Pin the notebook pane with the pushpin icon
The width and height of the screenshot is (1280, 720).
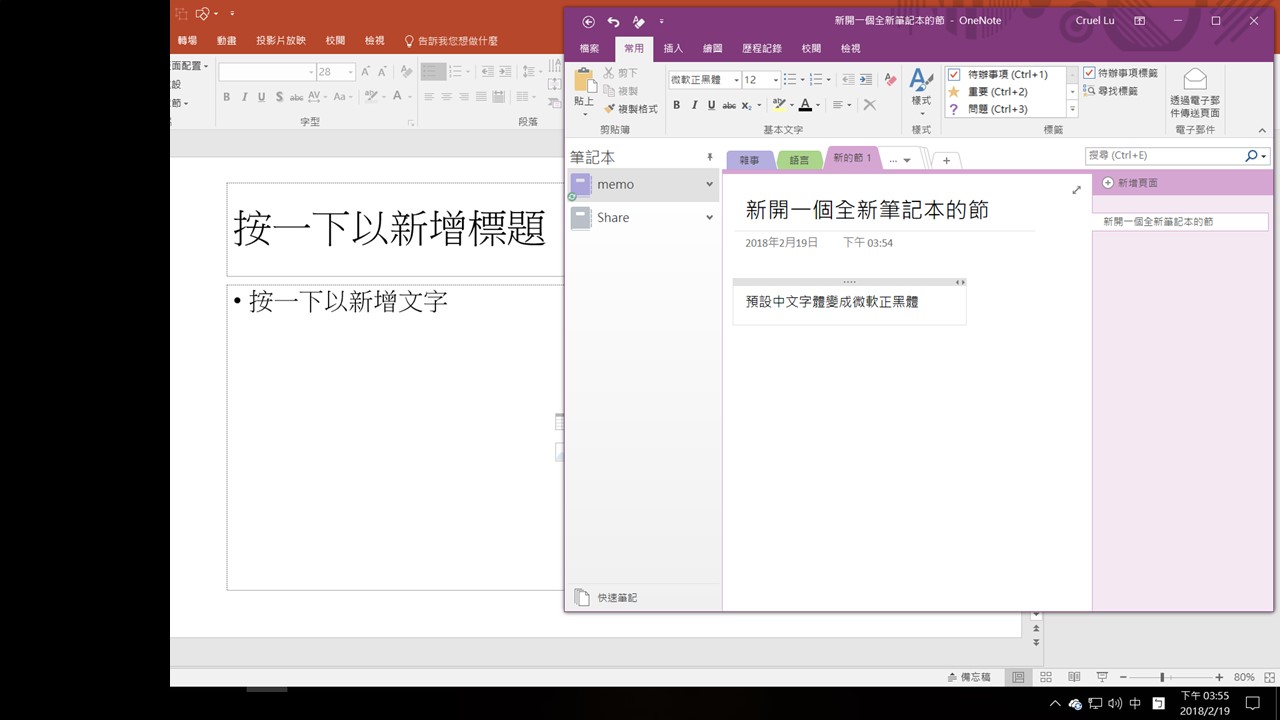point(710,157)
